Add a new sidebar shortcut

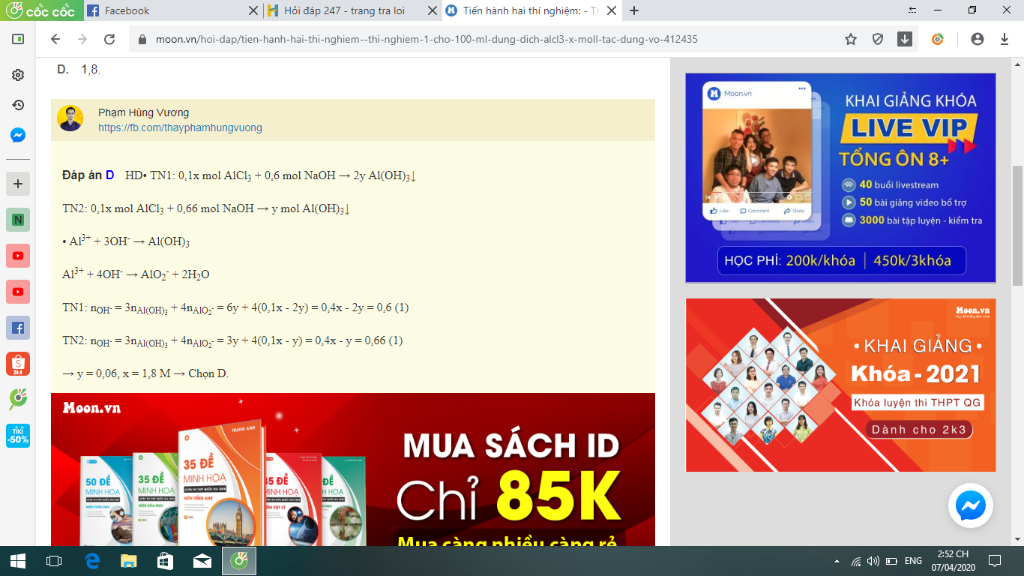(18, 184)
